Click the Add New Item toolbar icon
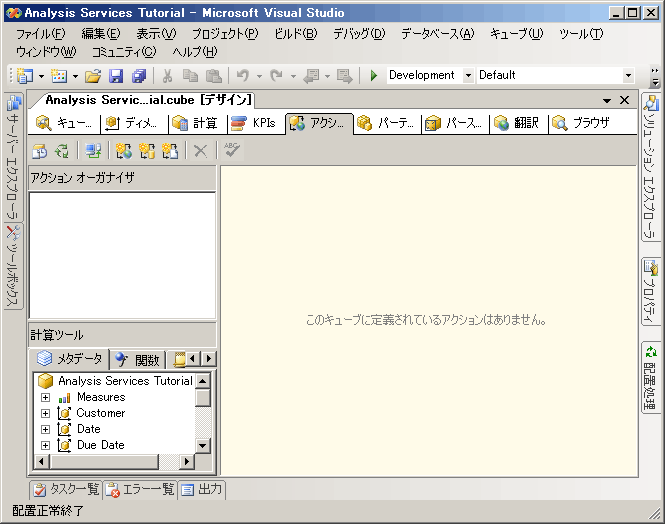Image resolution: width=665 pixels, height=524 pixels. coord(59,76)
